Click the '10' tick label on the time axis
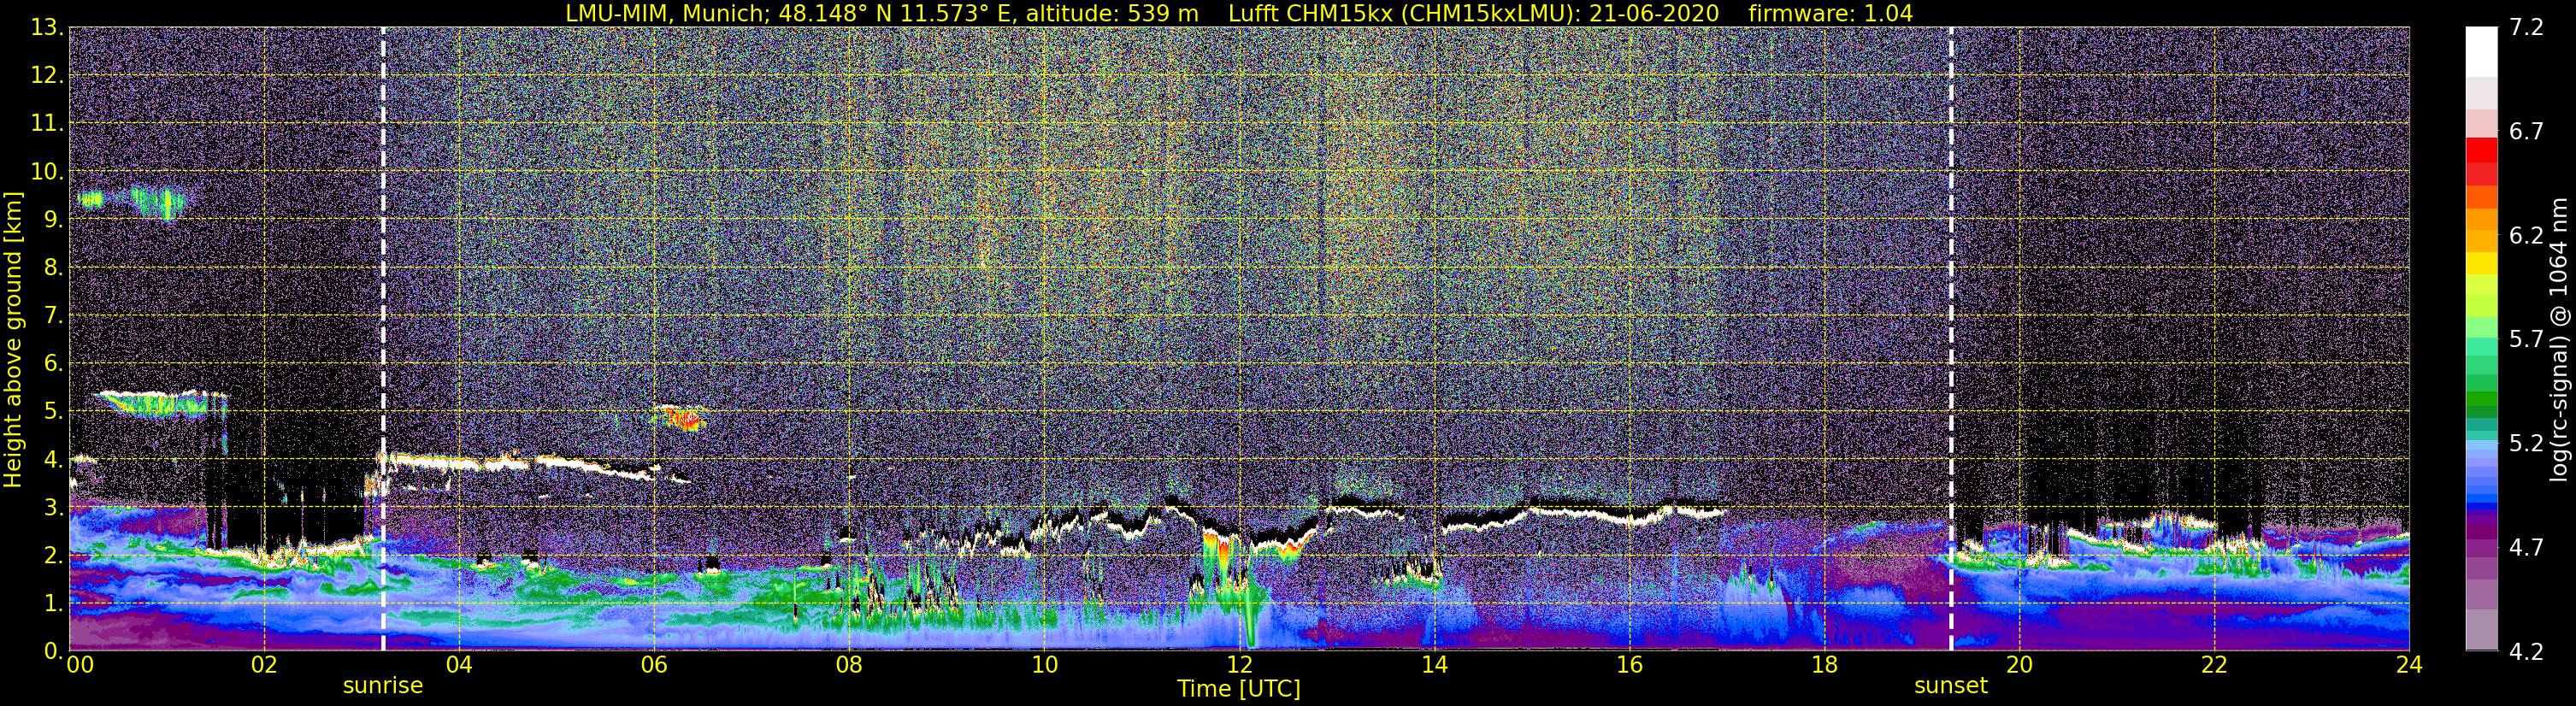The height and width of the screenshot is (706, 2576). pos(1044,665)
